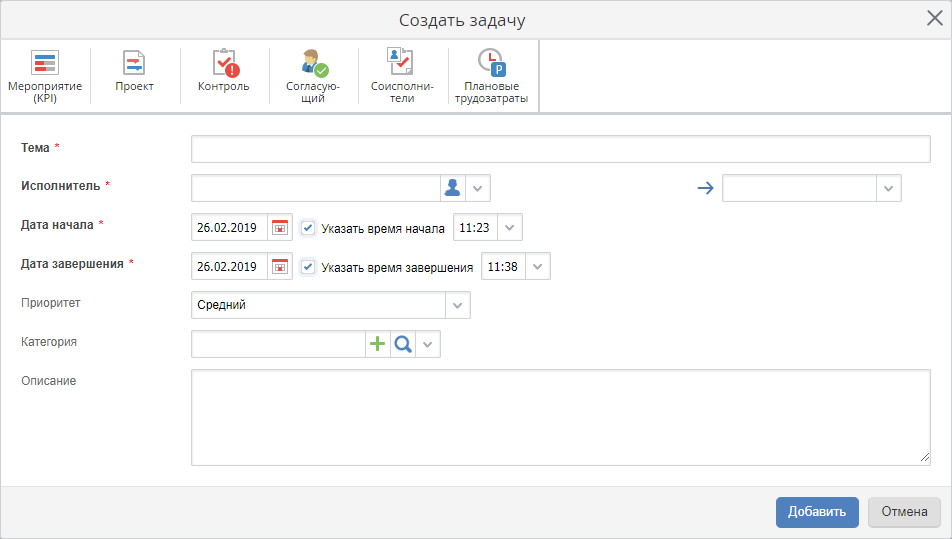Click the user icon in Исполнитель field
The width and height of the screenshot is (952, 539).
point(453,188)
